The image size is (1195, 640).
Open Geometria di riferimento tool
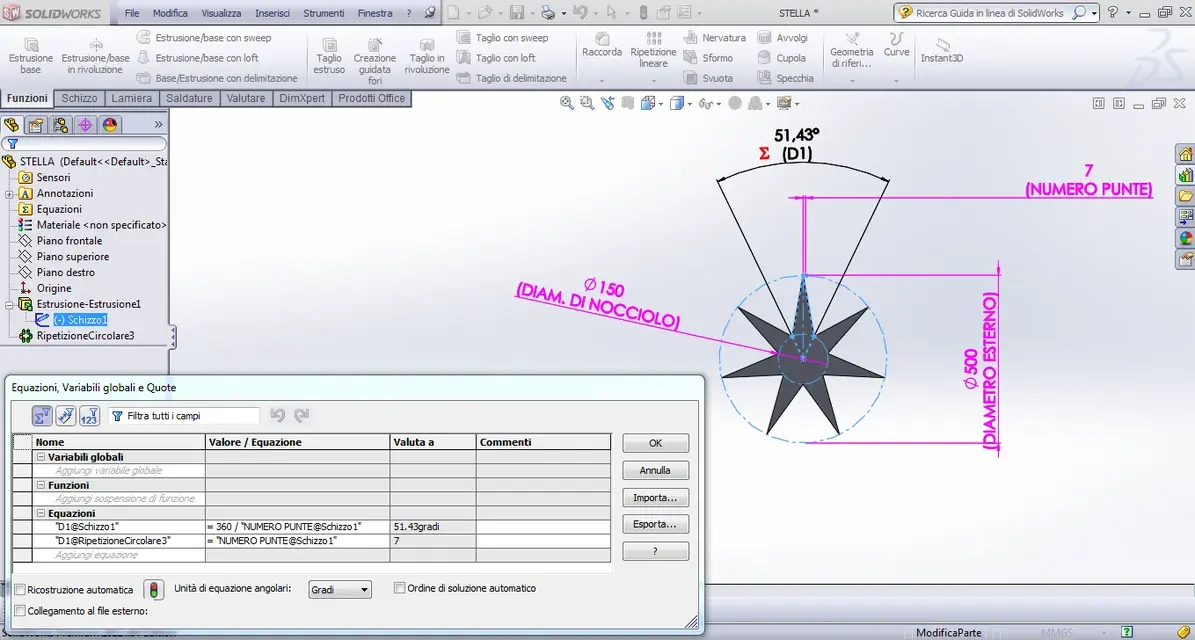(851, 50)
